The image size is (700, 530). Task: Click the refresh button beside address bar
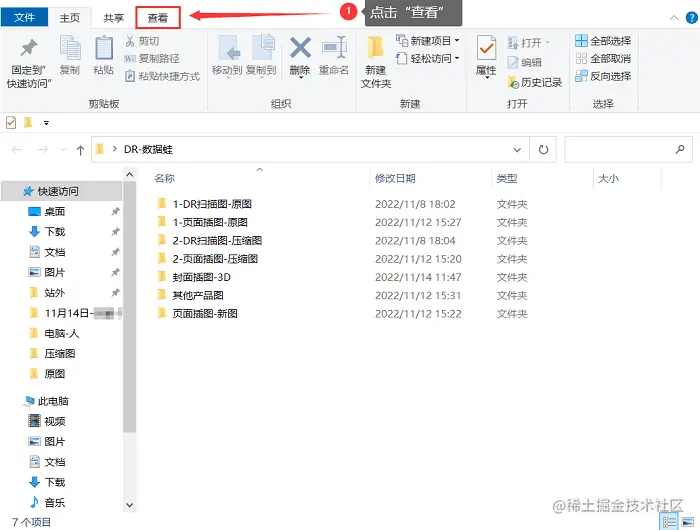click(543, 150)
